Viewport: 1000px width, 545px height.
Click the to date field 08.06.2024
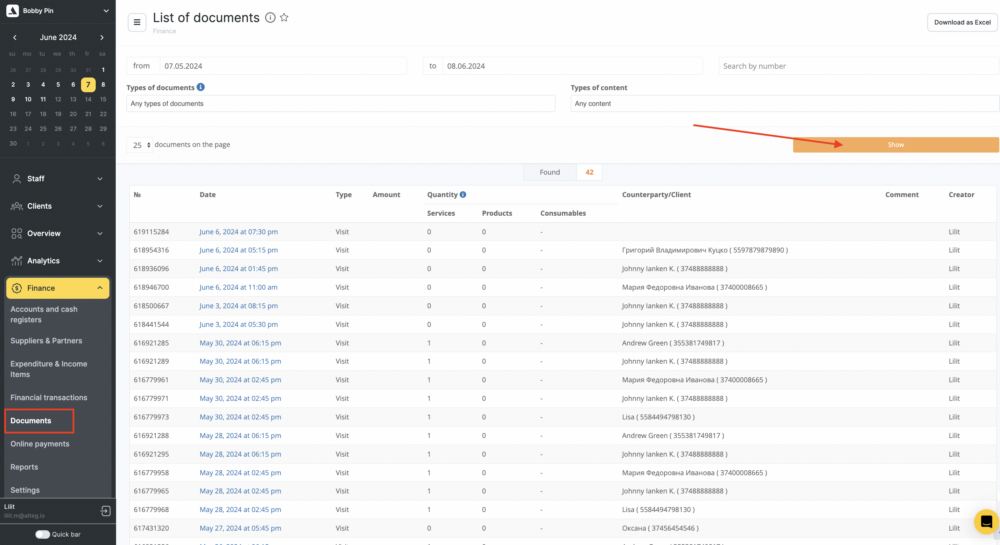click(572, 66)
